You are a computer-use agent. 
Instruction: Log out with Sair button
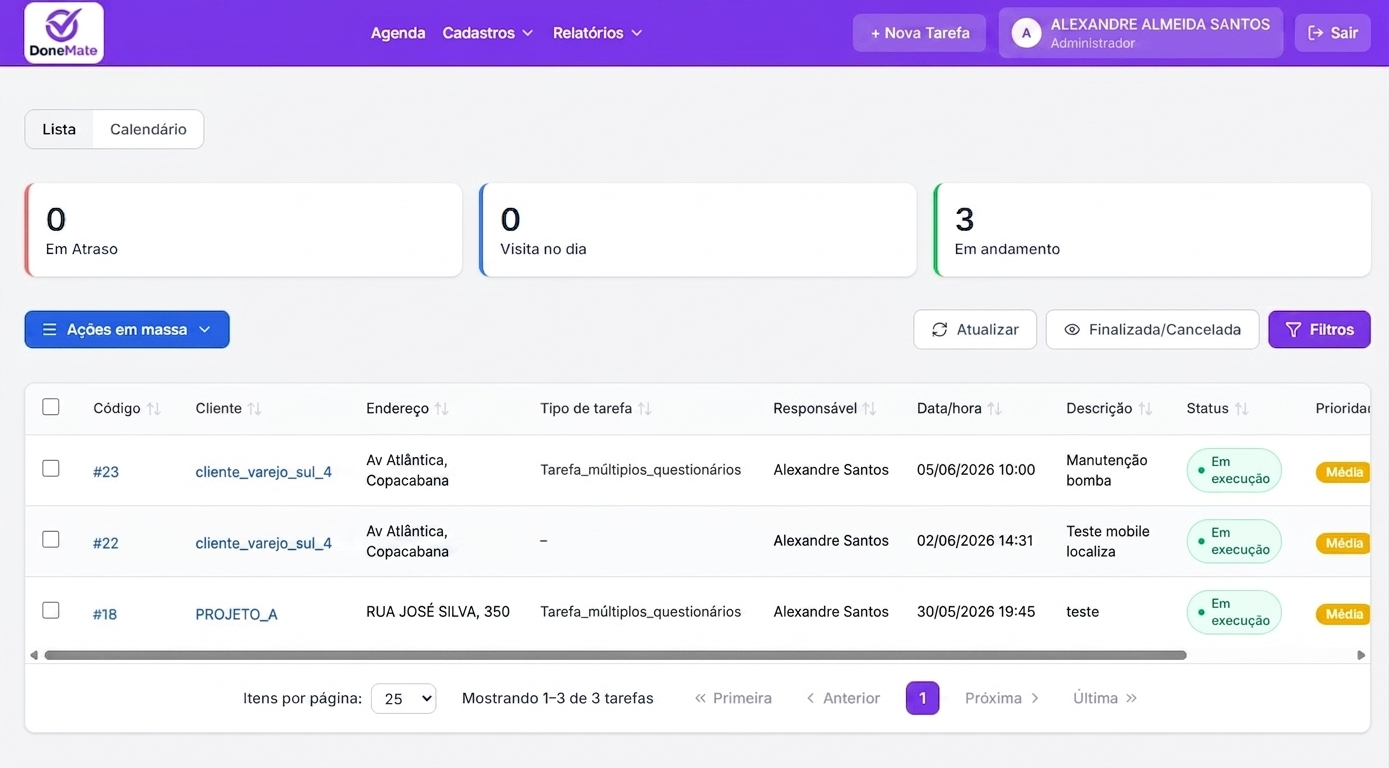(x=1332, y=33)
